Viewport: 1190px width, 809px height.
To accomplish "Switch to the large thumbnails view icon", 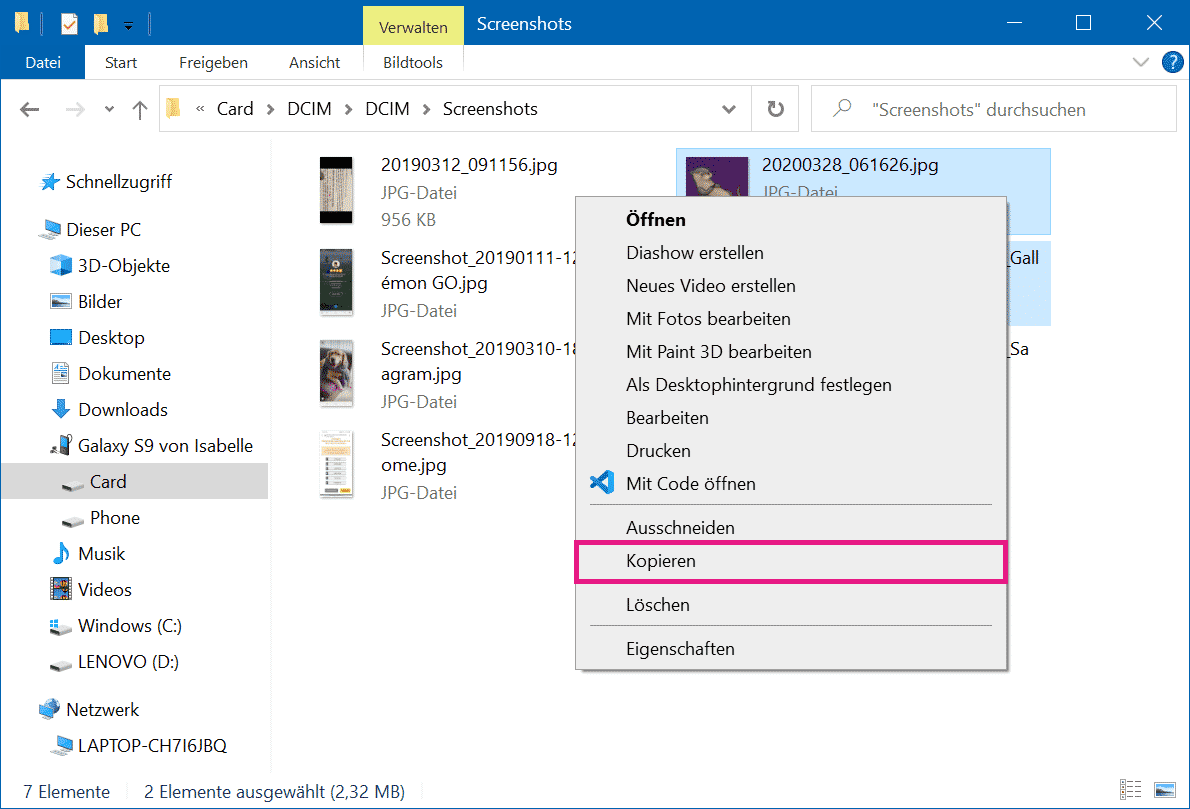I will [x=1164, y=791].
